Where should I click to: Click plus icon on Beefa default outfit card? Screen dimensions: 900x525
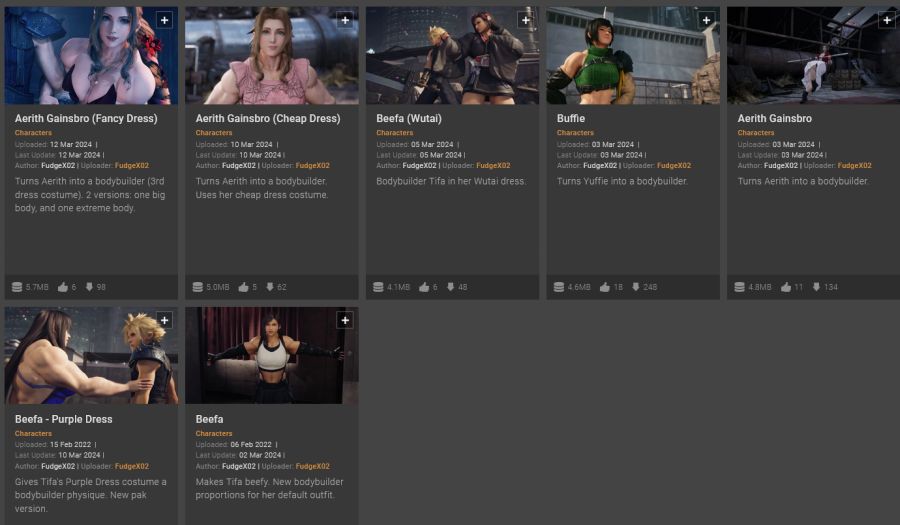[345, 320]
